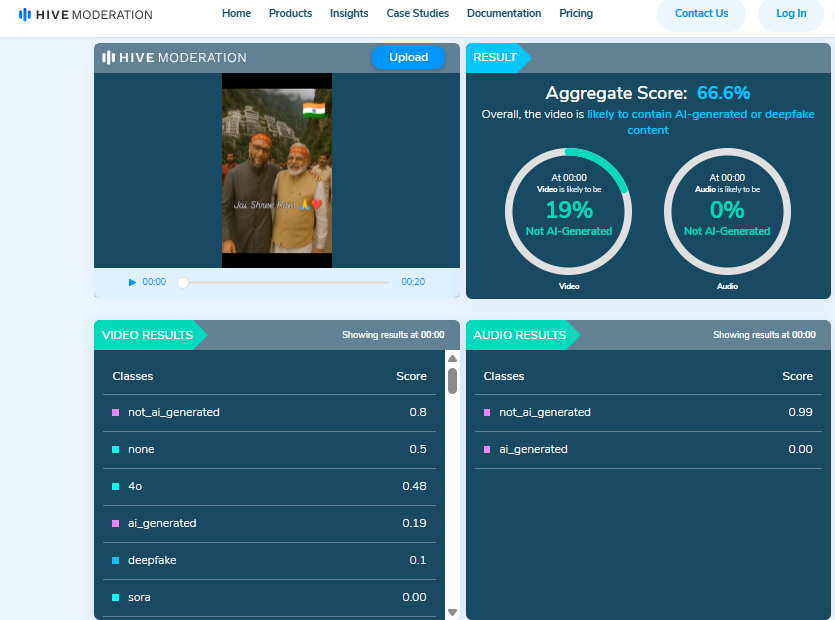Image resolution: width=835 pixels, height=620 pixels.
Task: Click the Hive Moderation logo in header
Action: (85, 14)
